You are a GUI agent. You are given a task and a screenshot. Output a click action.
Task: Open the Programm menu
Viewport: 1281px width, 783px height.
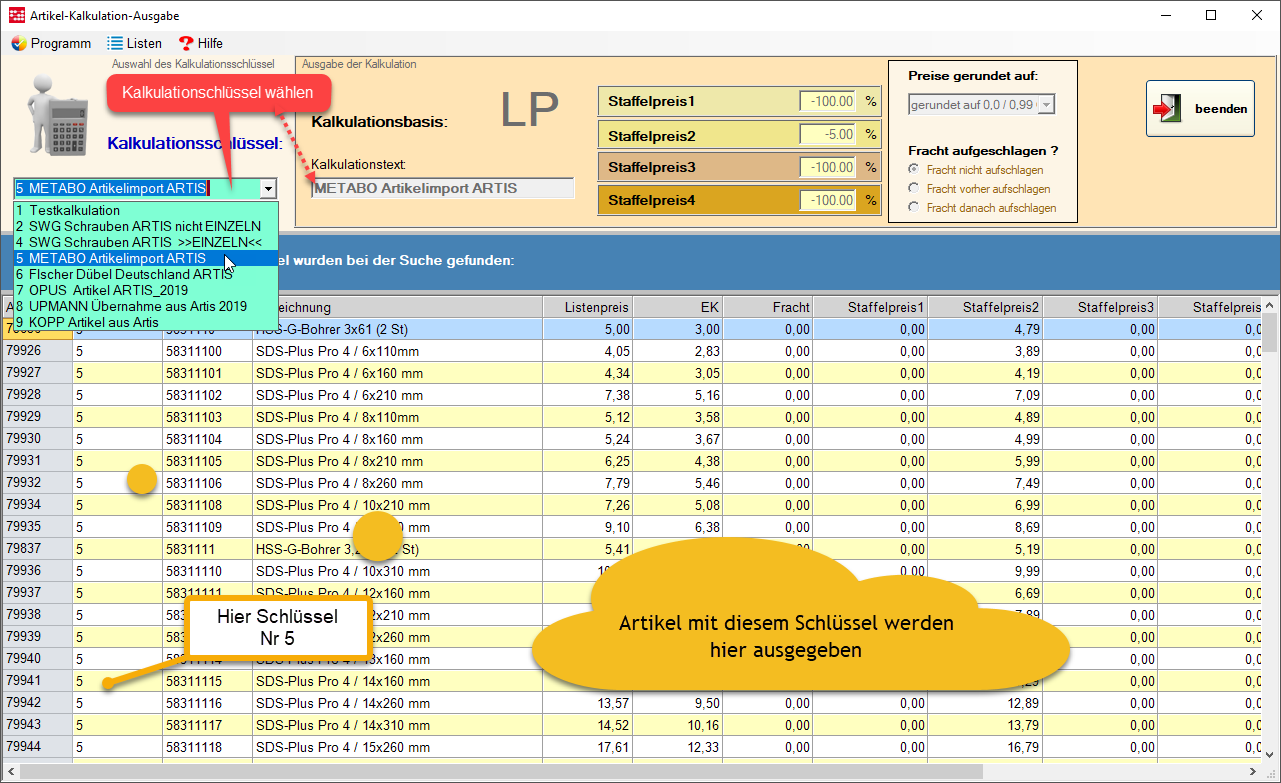(x=51, y=43)
